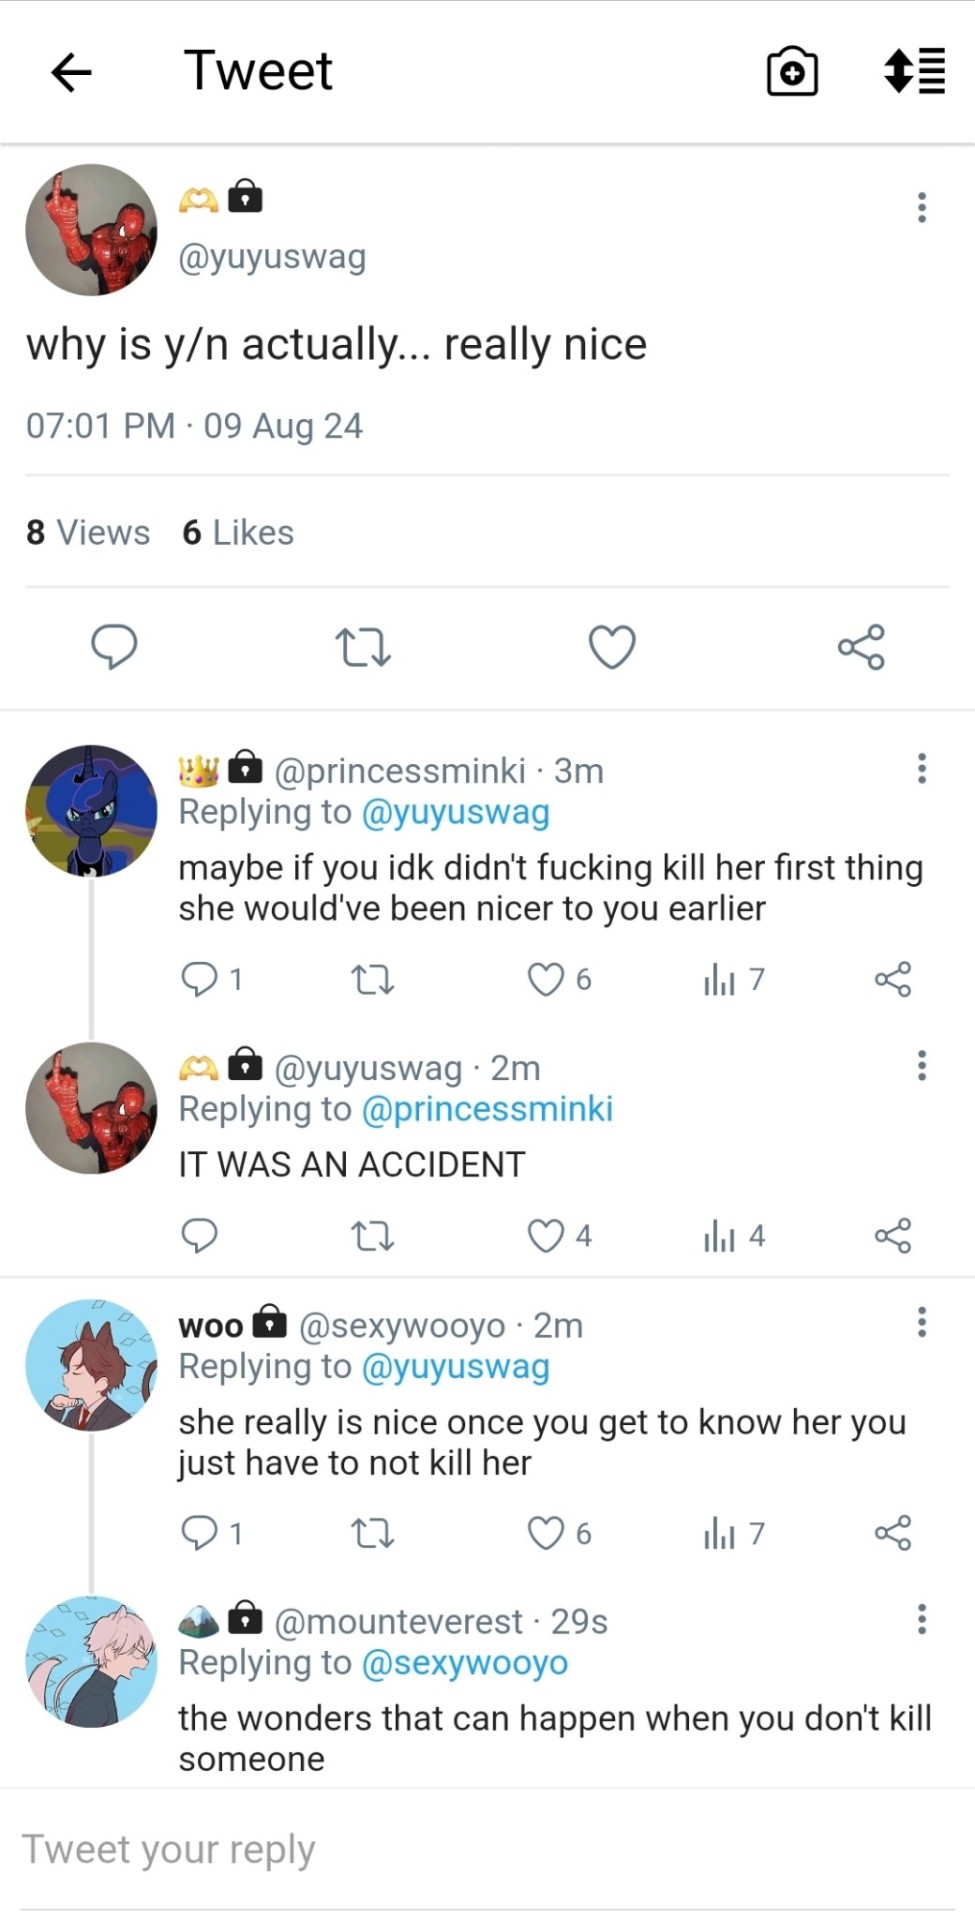Share the main tweet

861,646
